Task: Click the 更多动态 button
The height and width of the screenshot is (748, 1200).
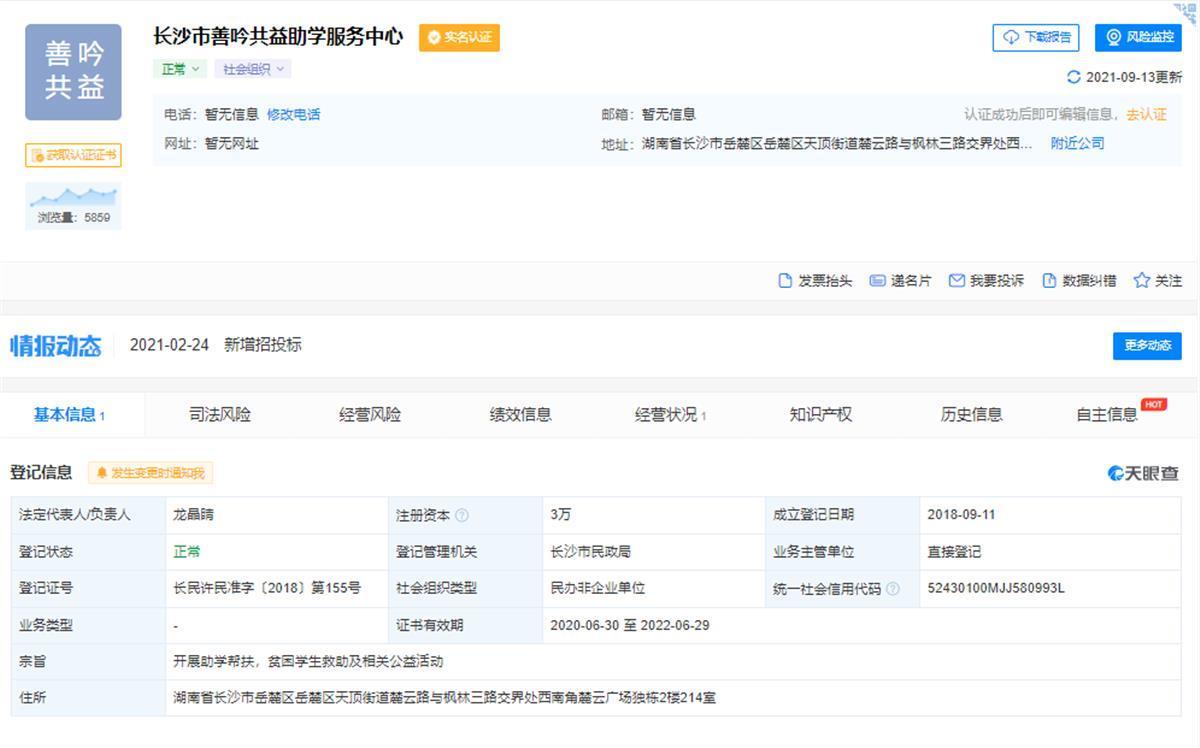Action: tap(1146, 345)
